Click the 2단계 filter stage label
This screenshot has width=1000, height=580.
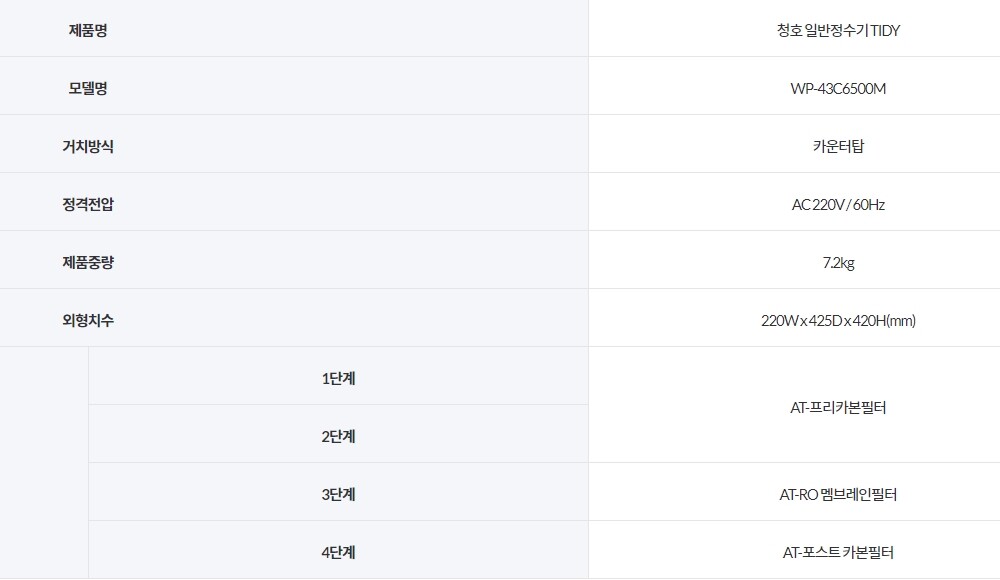tap(338, 436)
